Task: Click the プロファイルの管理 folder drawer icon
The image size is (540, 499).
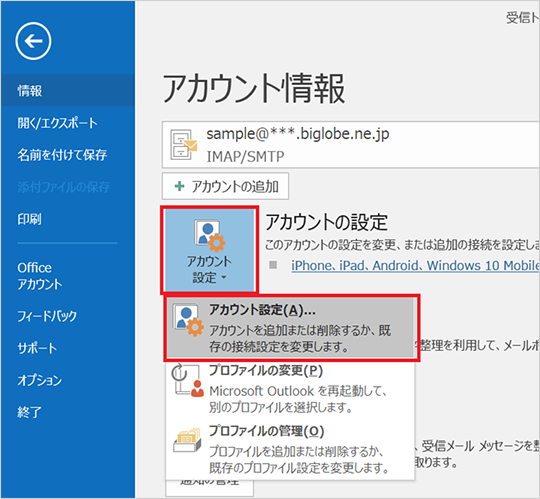Action: [x=188, y=440]
